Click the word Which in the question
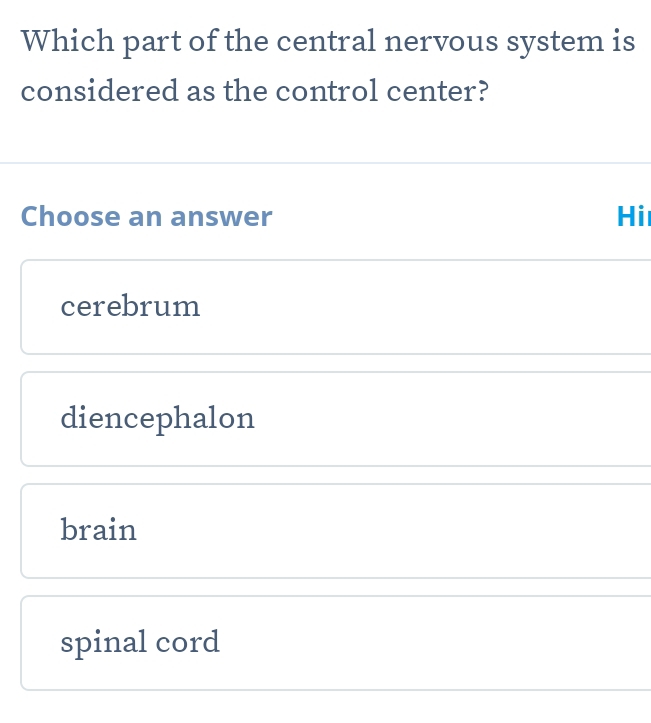This screenshot has width=651, height=723. tap(64, 42)
